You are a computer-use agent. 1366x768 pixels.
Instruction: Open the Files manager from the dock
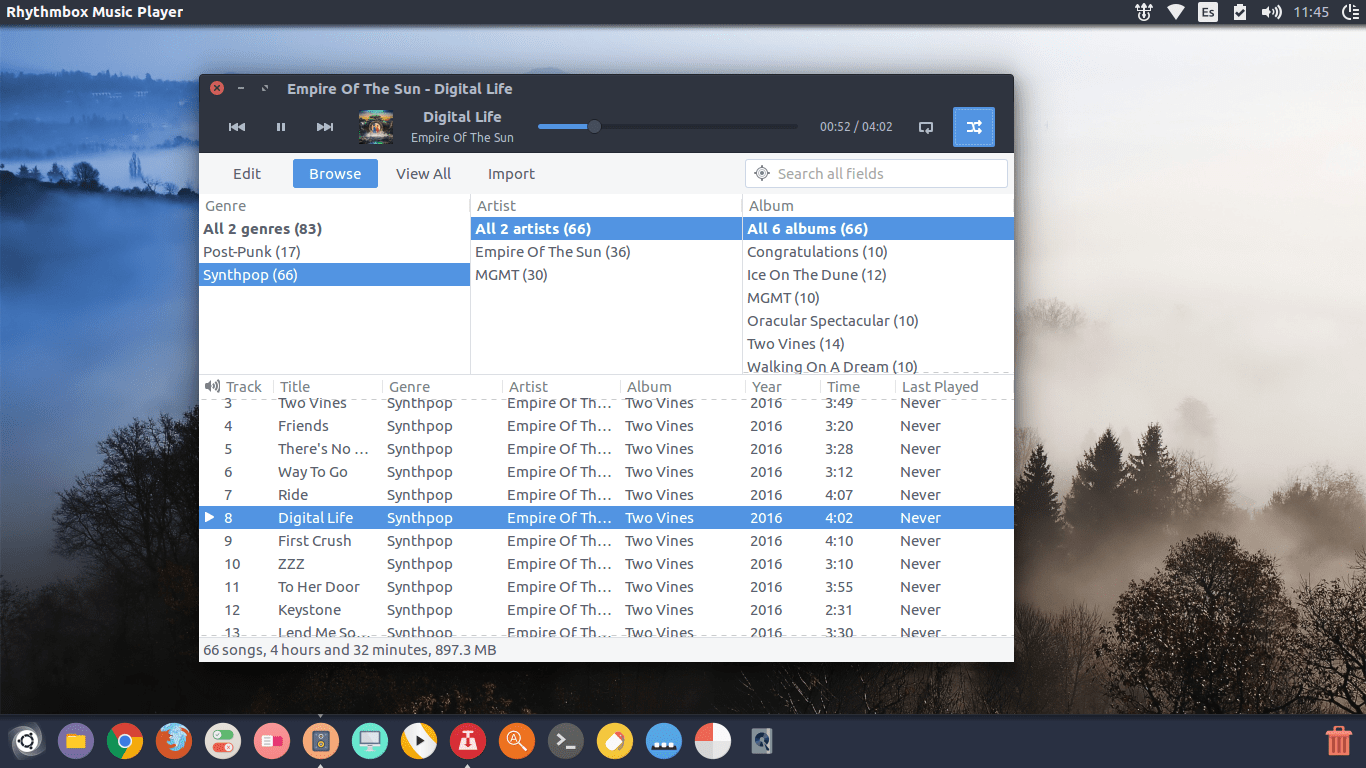76,741
